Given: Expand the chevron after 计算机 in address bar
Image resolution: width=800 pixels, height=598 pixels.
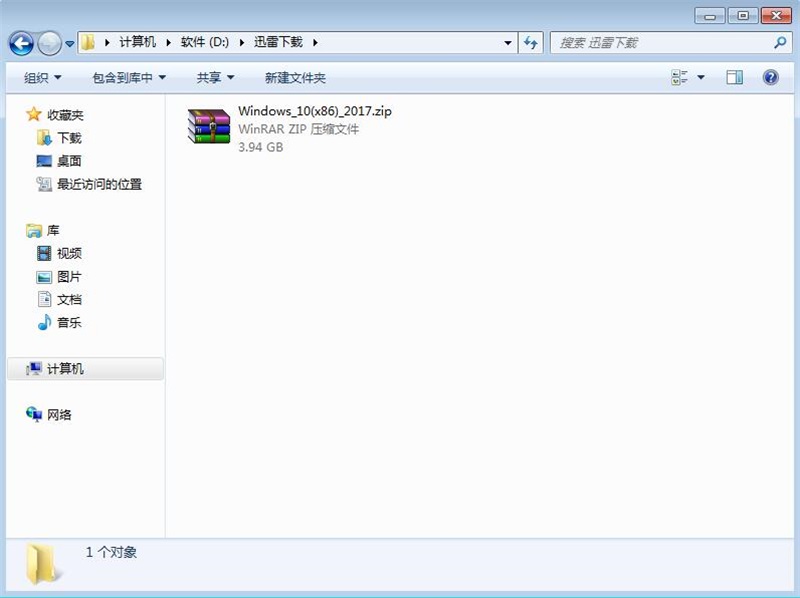Looking at the screenshot, I should 168,43.
